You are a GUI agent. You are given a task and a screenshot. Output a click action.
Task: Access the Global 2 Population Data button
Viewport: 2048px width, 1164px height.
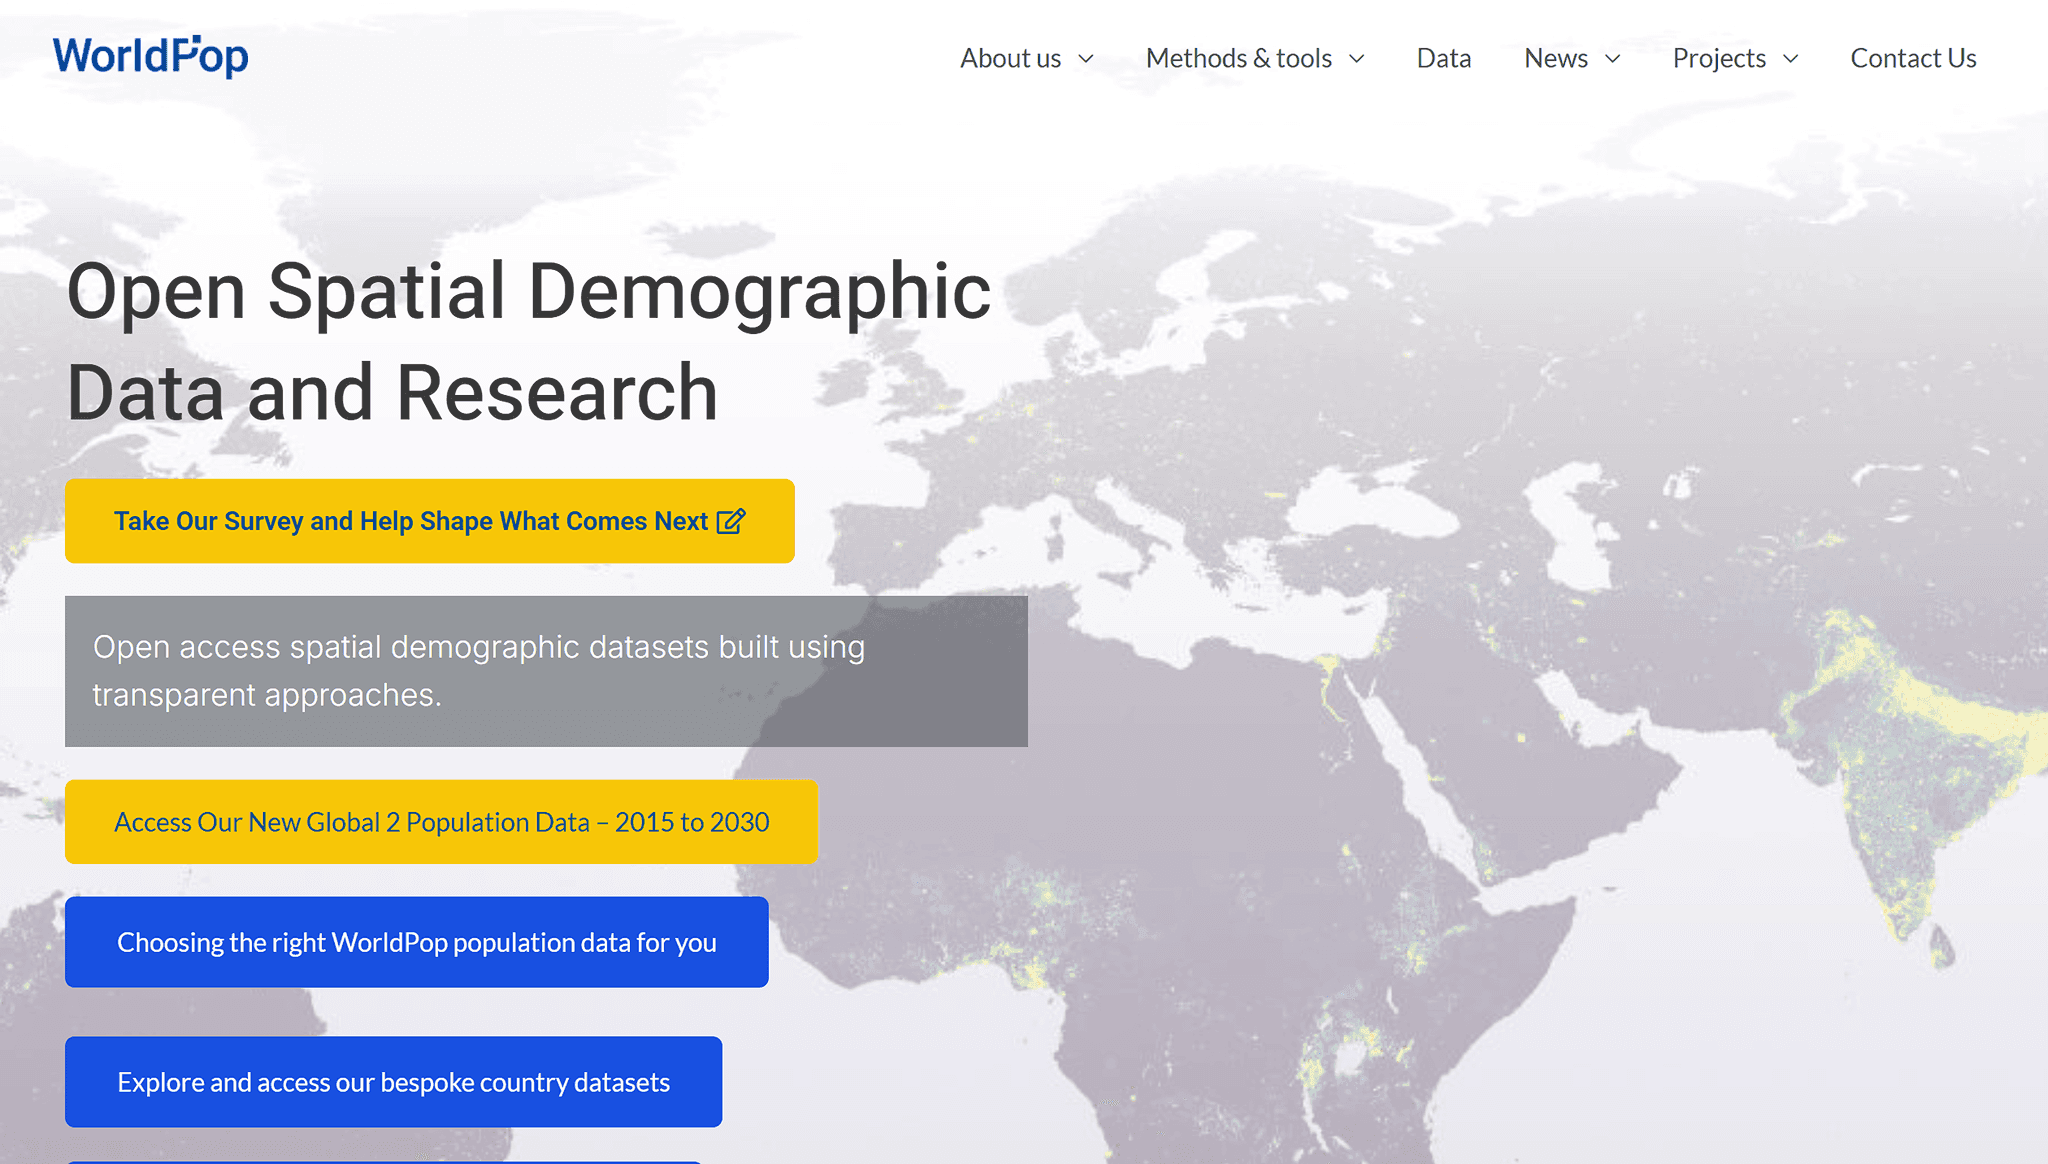click(441, 822)
